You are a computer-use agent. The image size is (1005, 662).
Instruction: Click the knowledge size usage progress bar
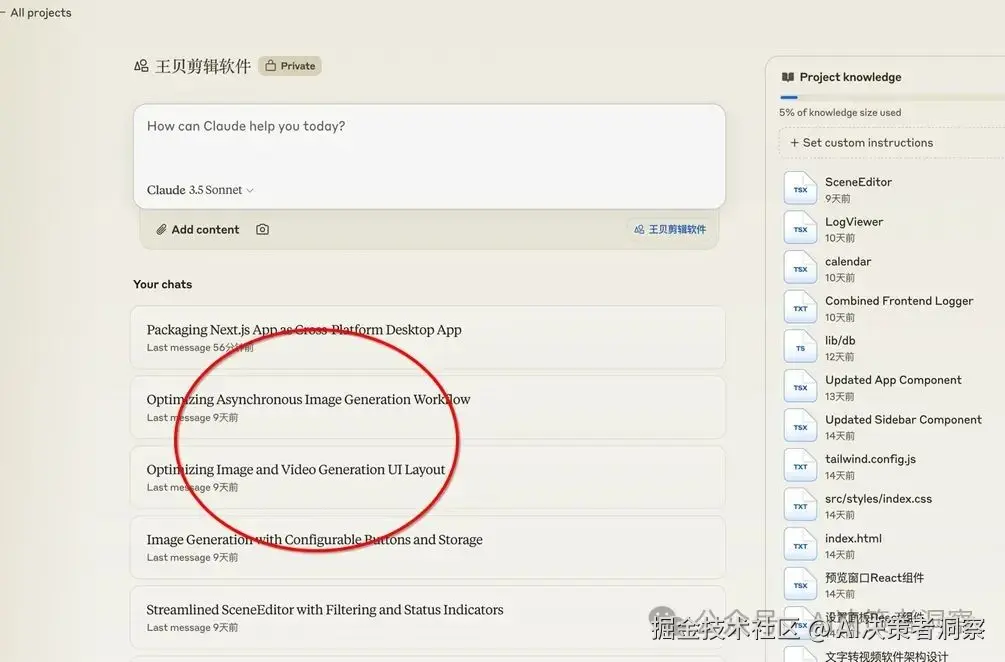892,97
